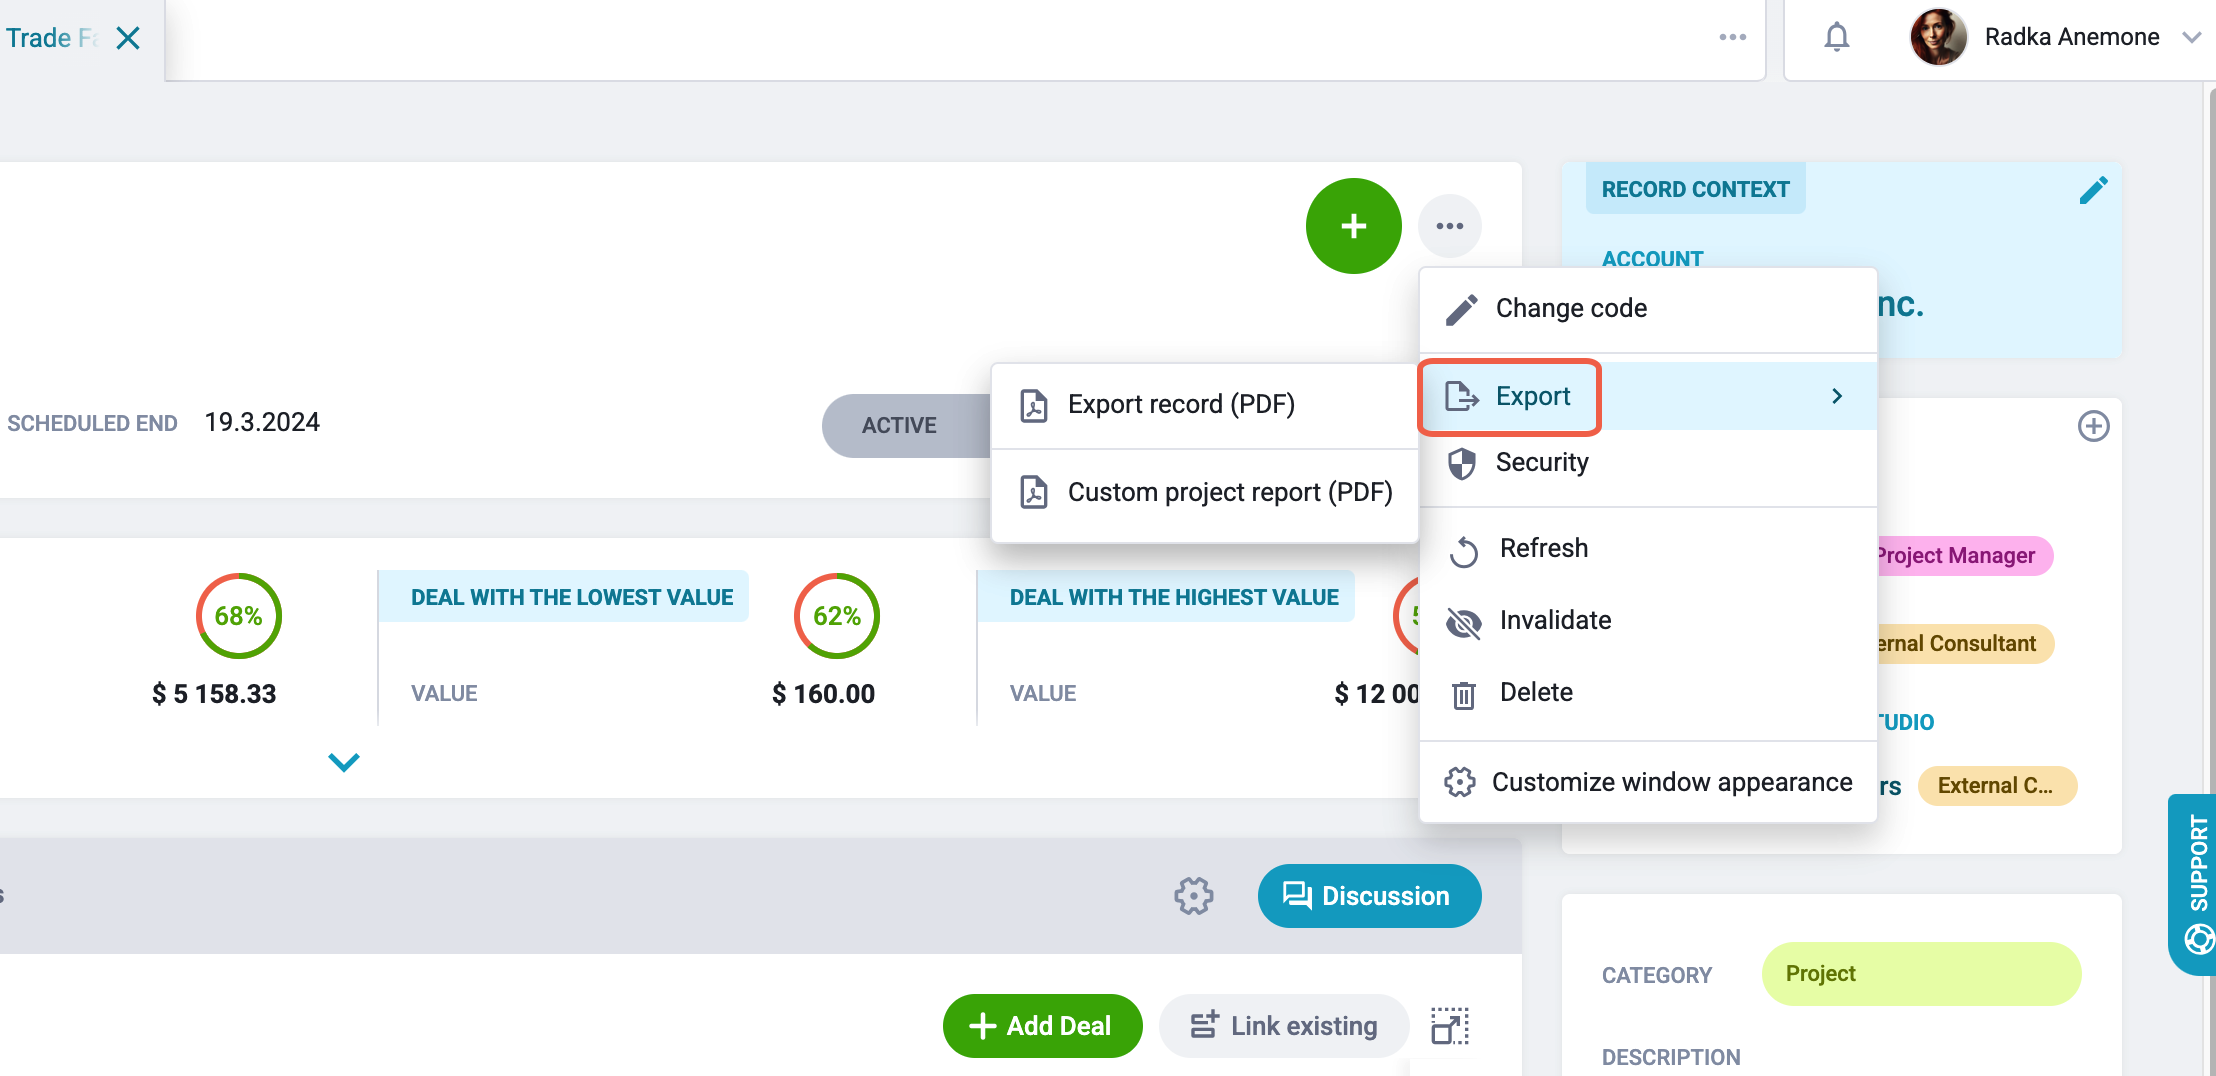Open the three-dot more actions button
Image resolution: width=2216 pixels, height=1076 pixels.
tap(1449, 226)
